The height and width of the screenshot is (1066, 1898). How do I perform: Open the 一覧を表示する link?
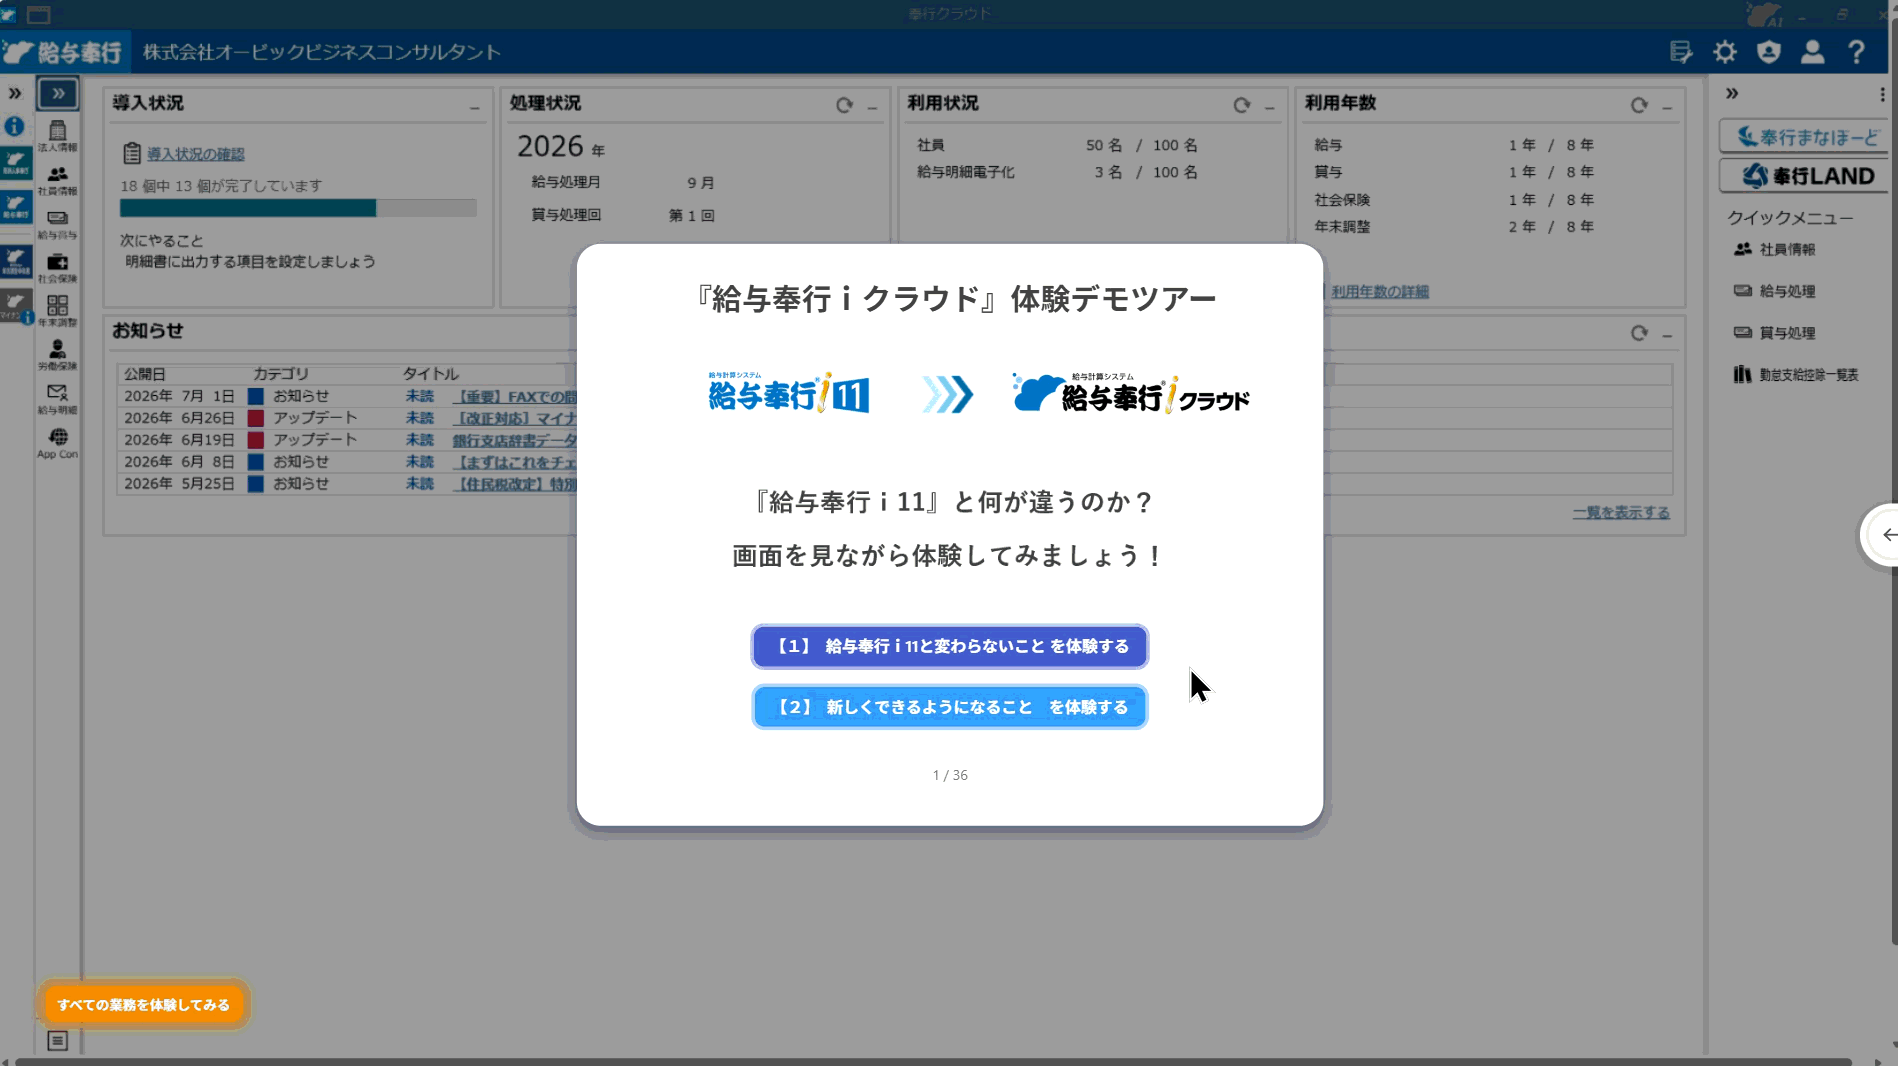(x=1621, y=513)
